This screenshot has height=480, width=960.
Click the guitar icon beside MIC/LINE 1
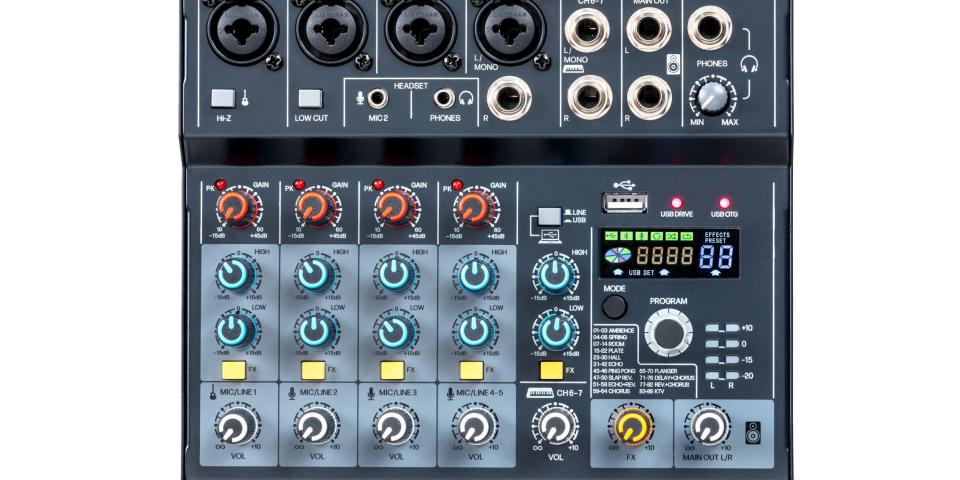click(x=212, y=392)
